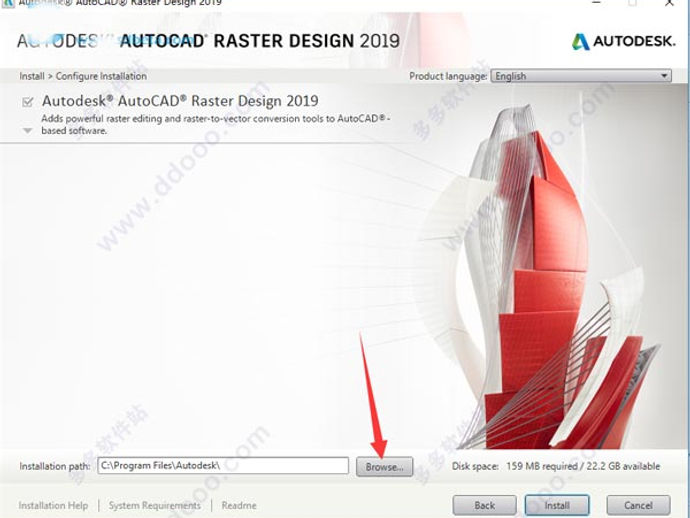The width and height of the screenshot is (690, 518).
Task: Click the 'Autodesk AutoCAD Raster Design 2019' product title
Action: coord(180,101)
